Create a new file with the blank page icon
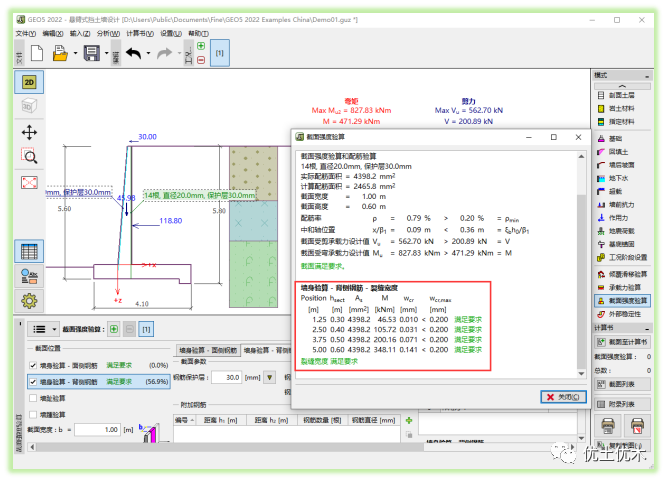668x483 pixels. [37, 53]
